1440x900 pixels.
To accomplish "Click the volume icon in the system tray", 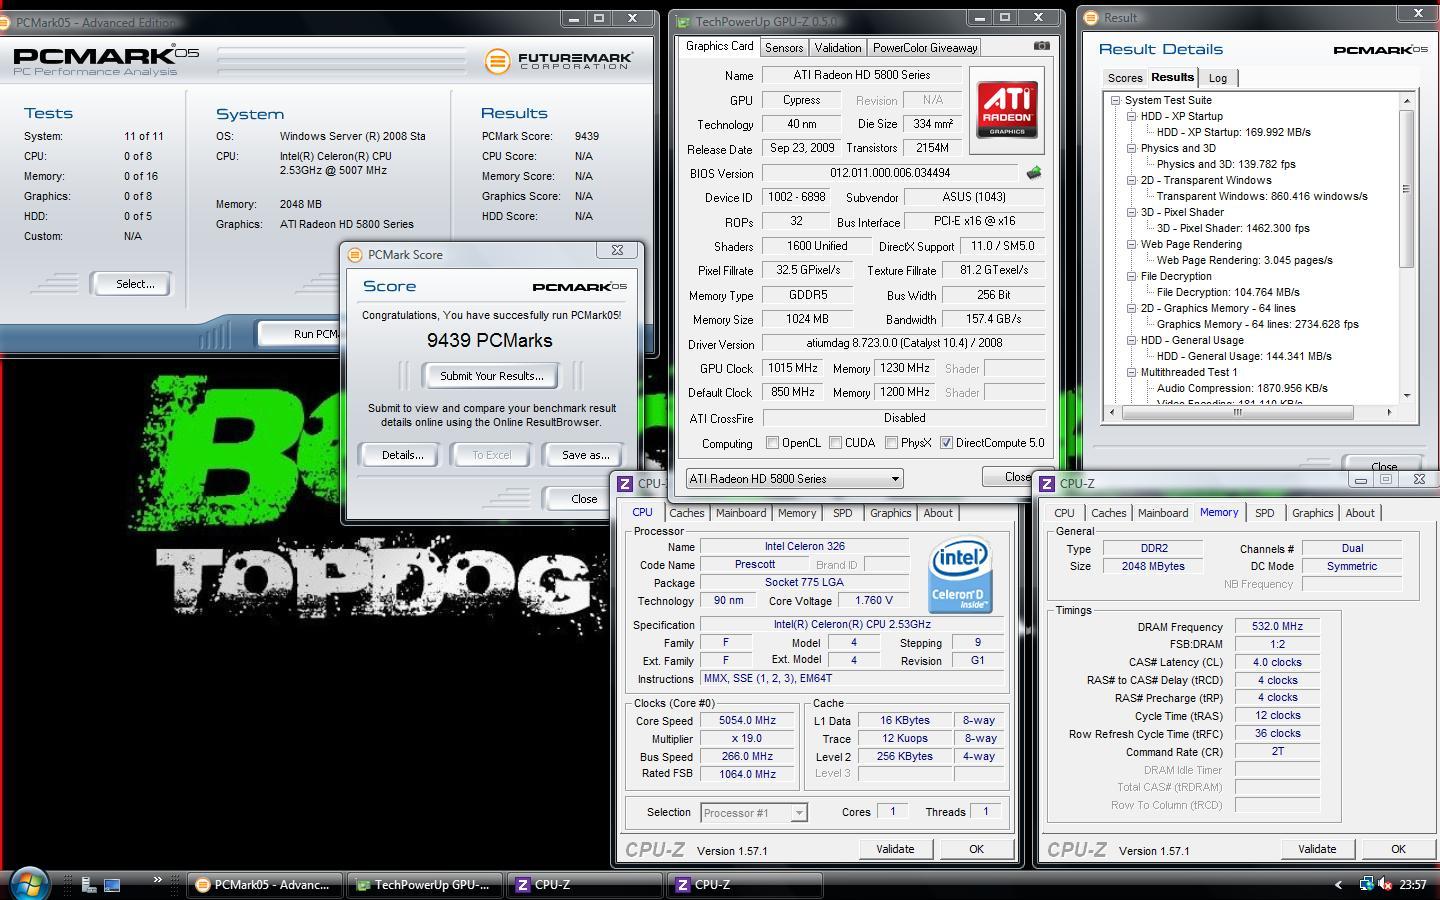I will point(1386,884).
